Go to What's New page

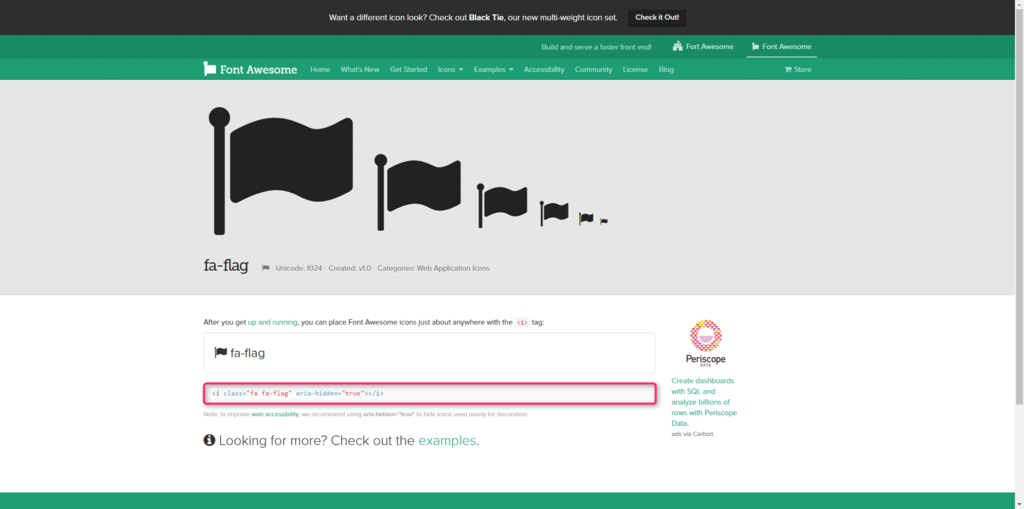pos(360,69)
